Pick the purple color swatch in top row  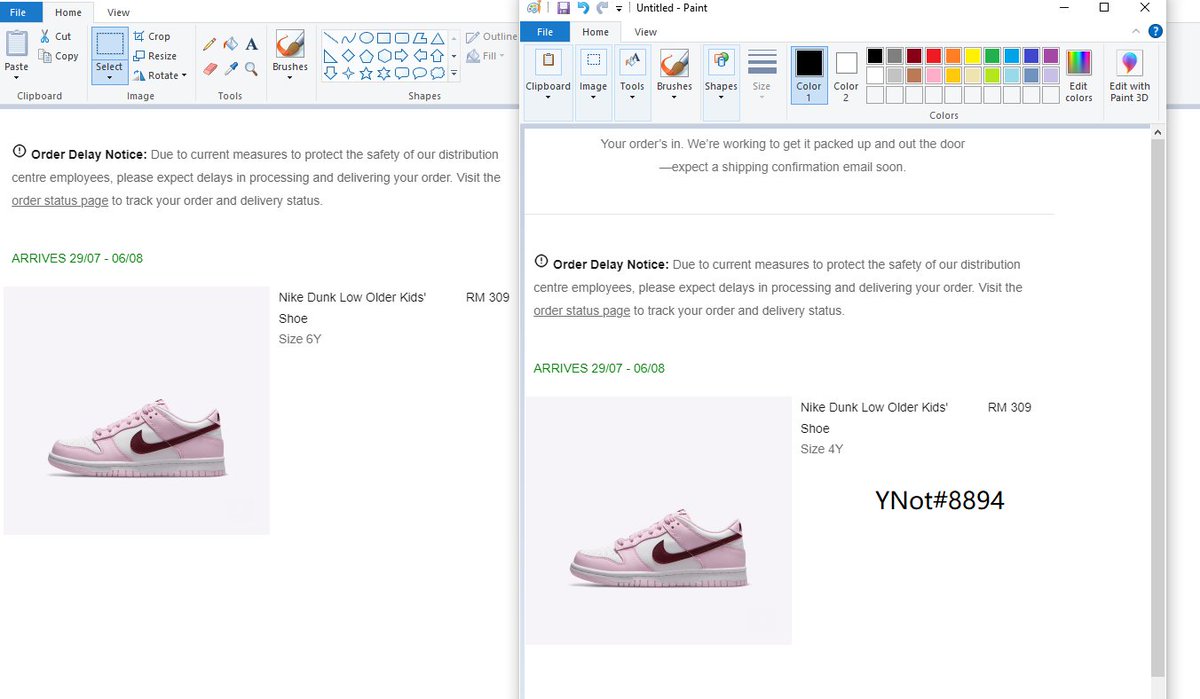coord(1051,56)
